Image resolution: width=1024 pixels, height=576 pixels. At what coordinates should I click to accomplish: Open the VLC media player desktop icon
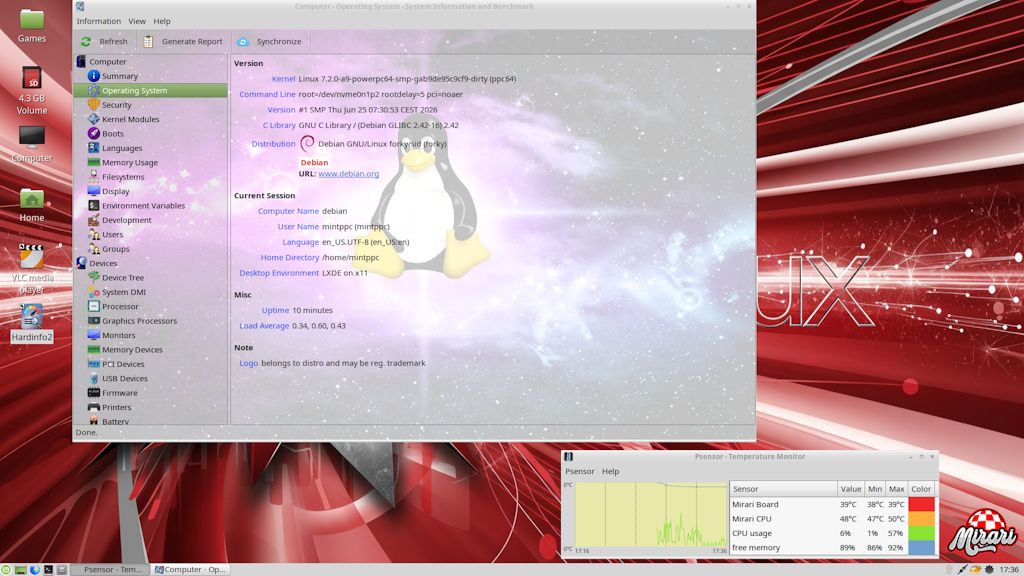tap(31, 268)
